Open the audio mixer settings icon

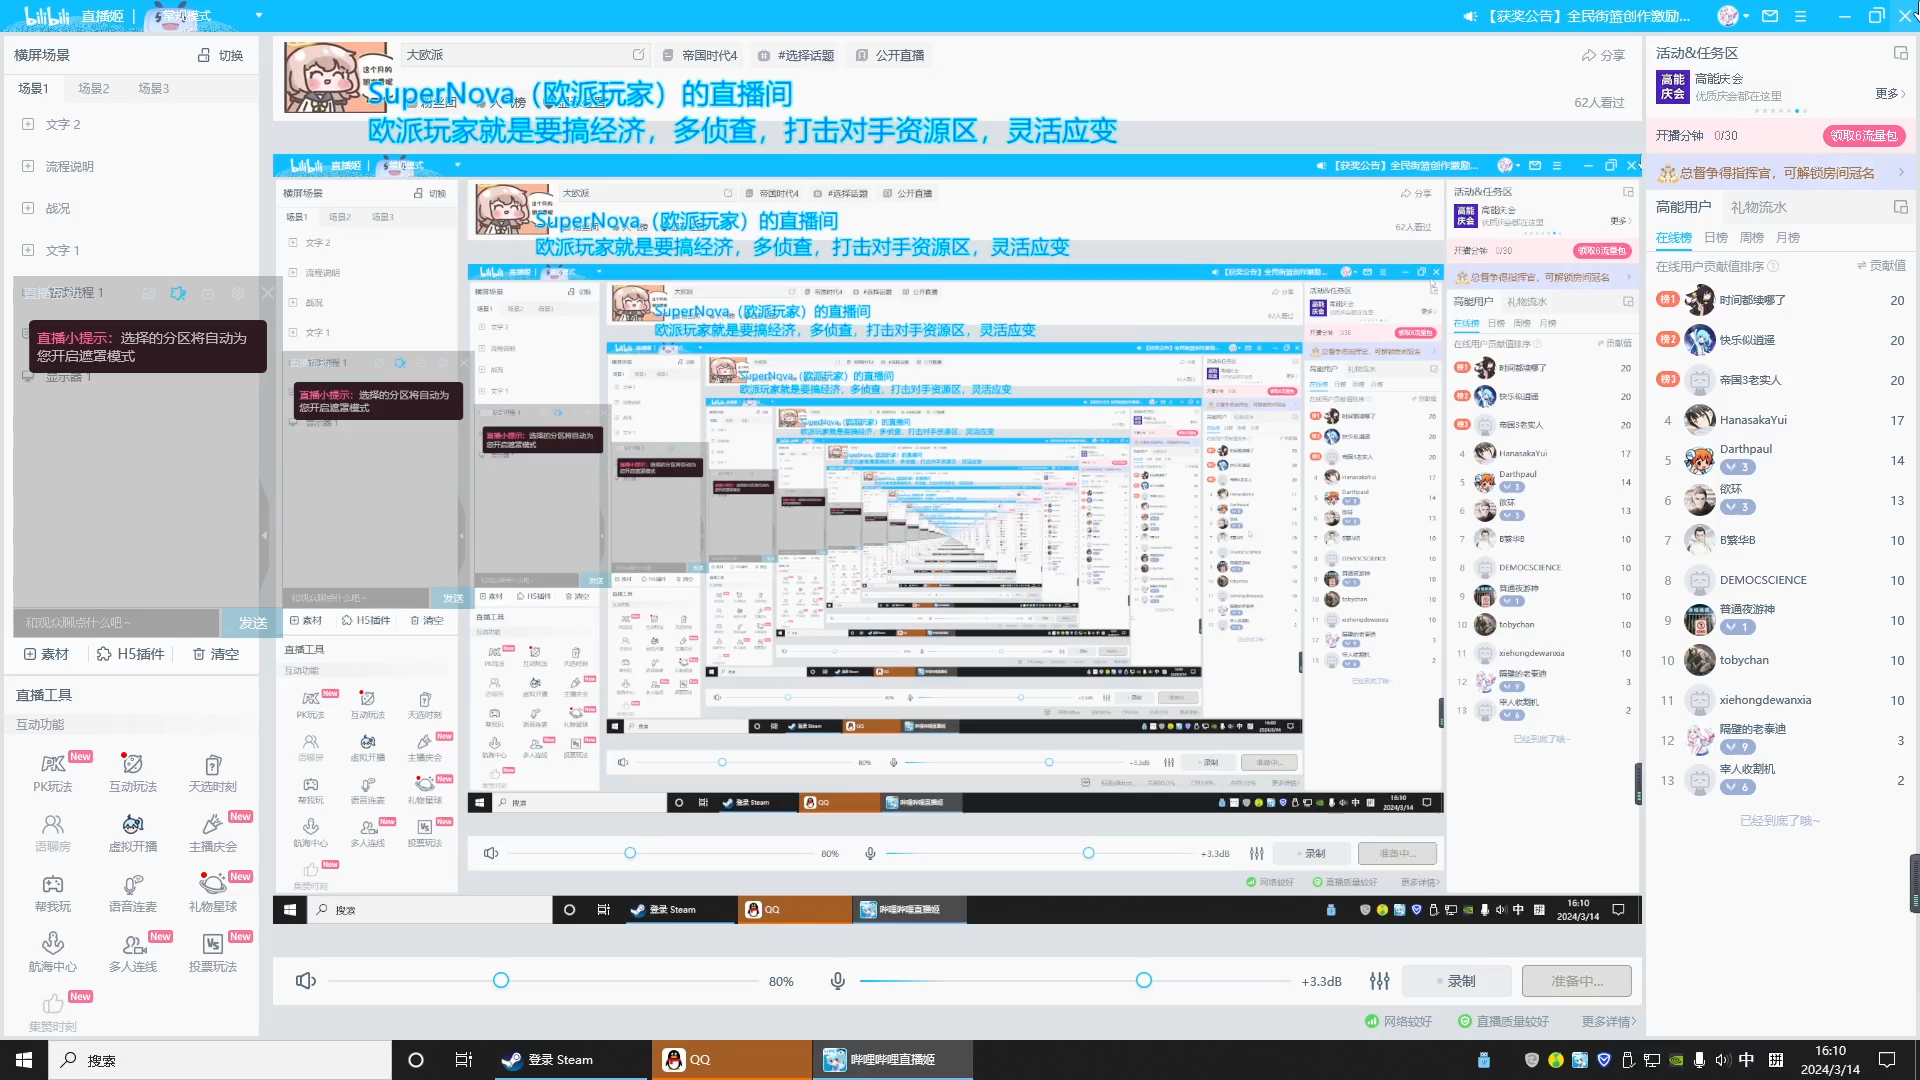click(x=1380, y=981)
